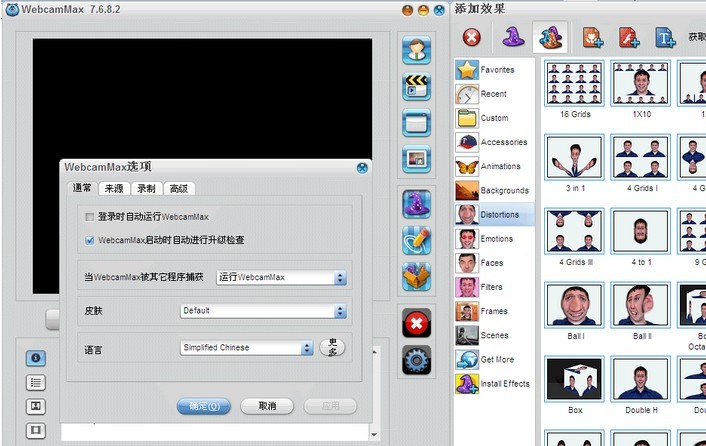Click the large red X remove button

416,323
